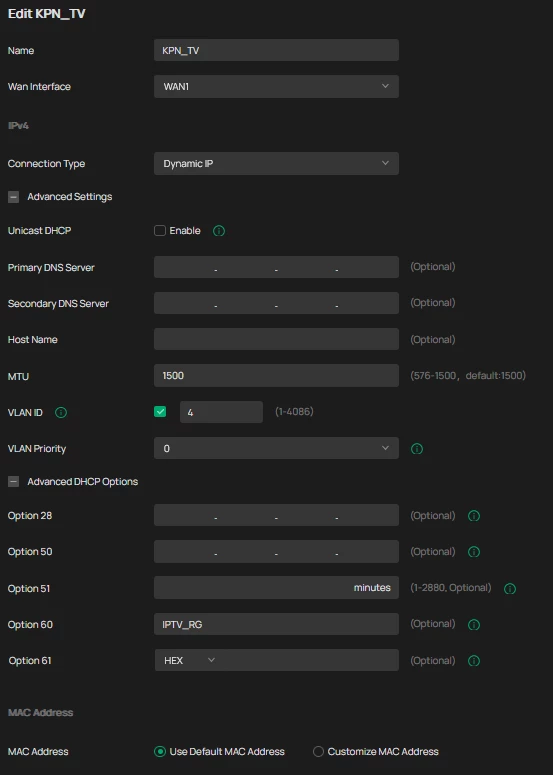
Task: Show info for Option 51
Action: [510, 589]
